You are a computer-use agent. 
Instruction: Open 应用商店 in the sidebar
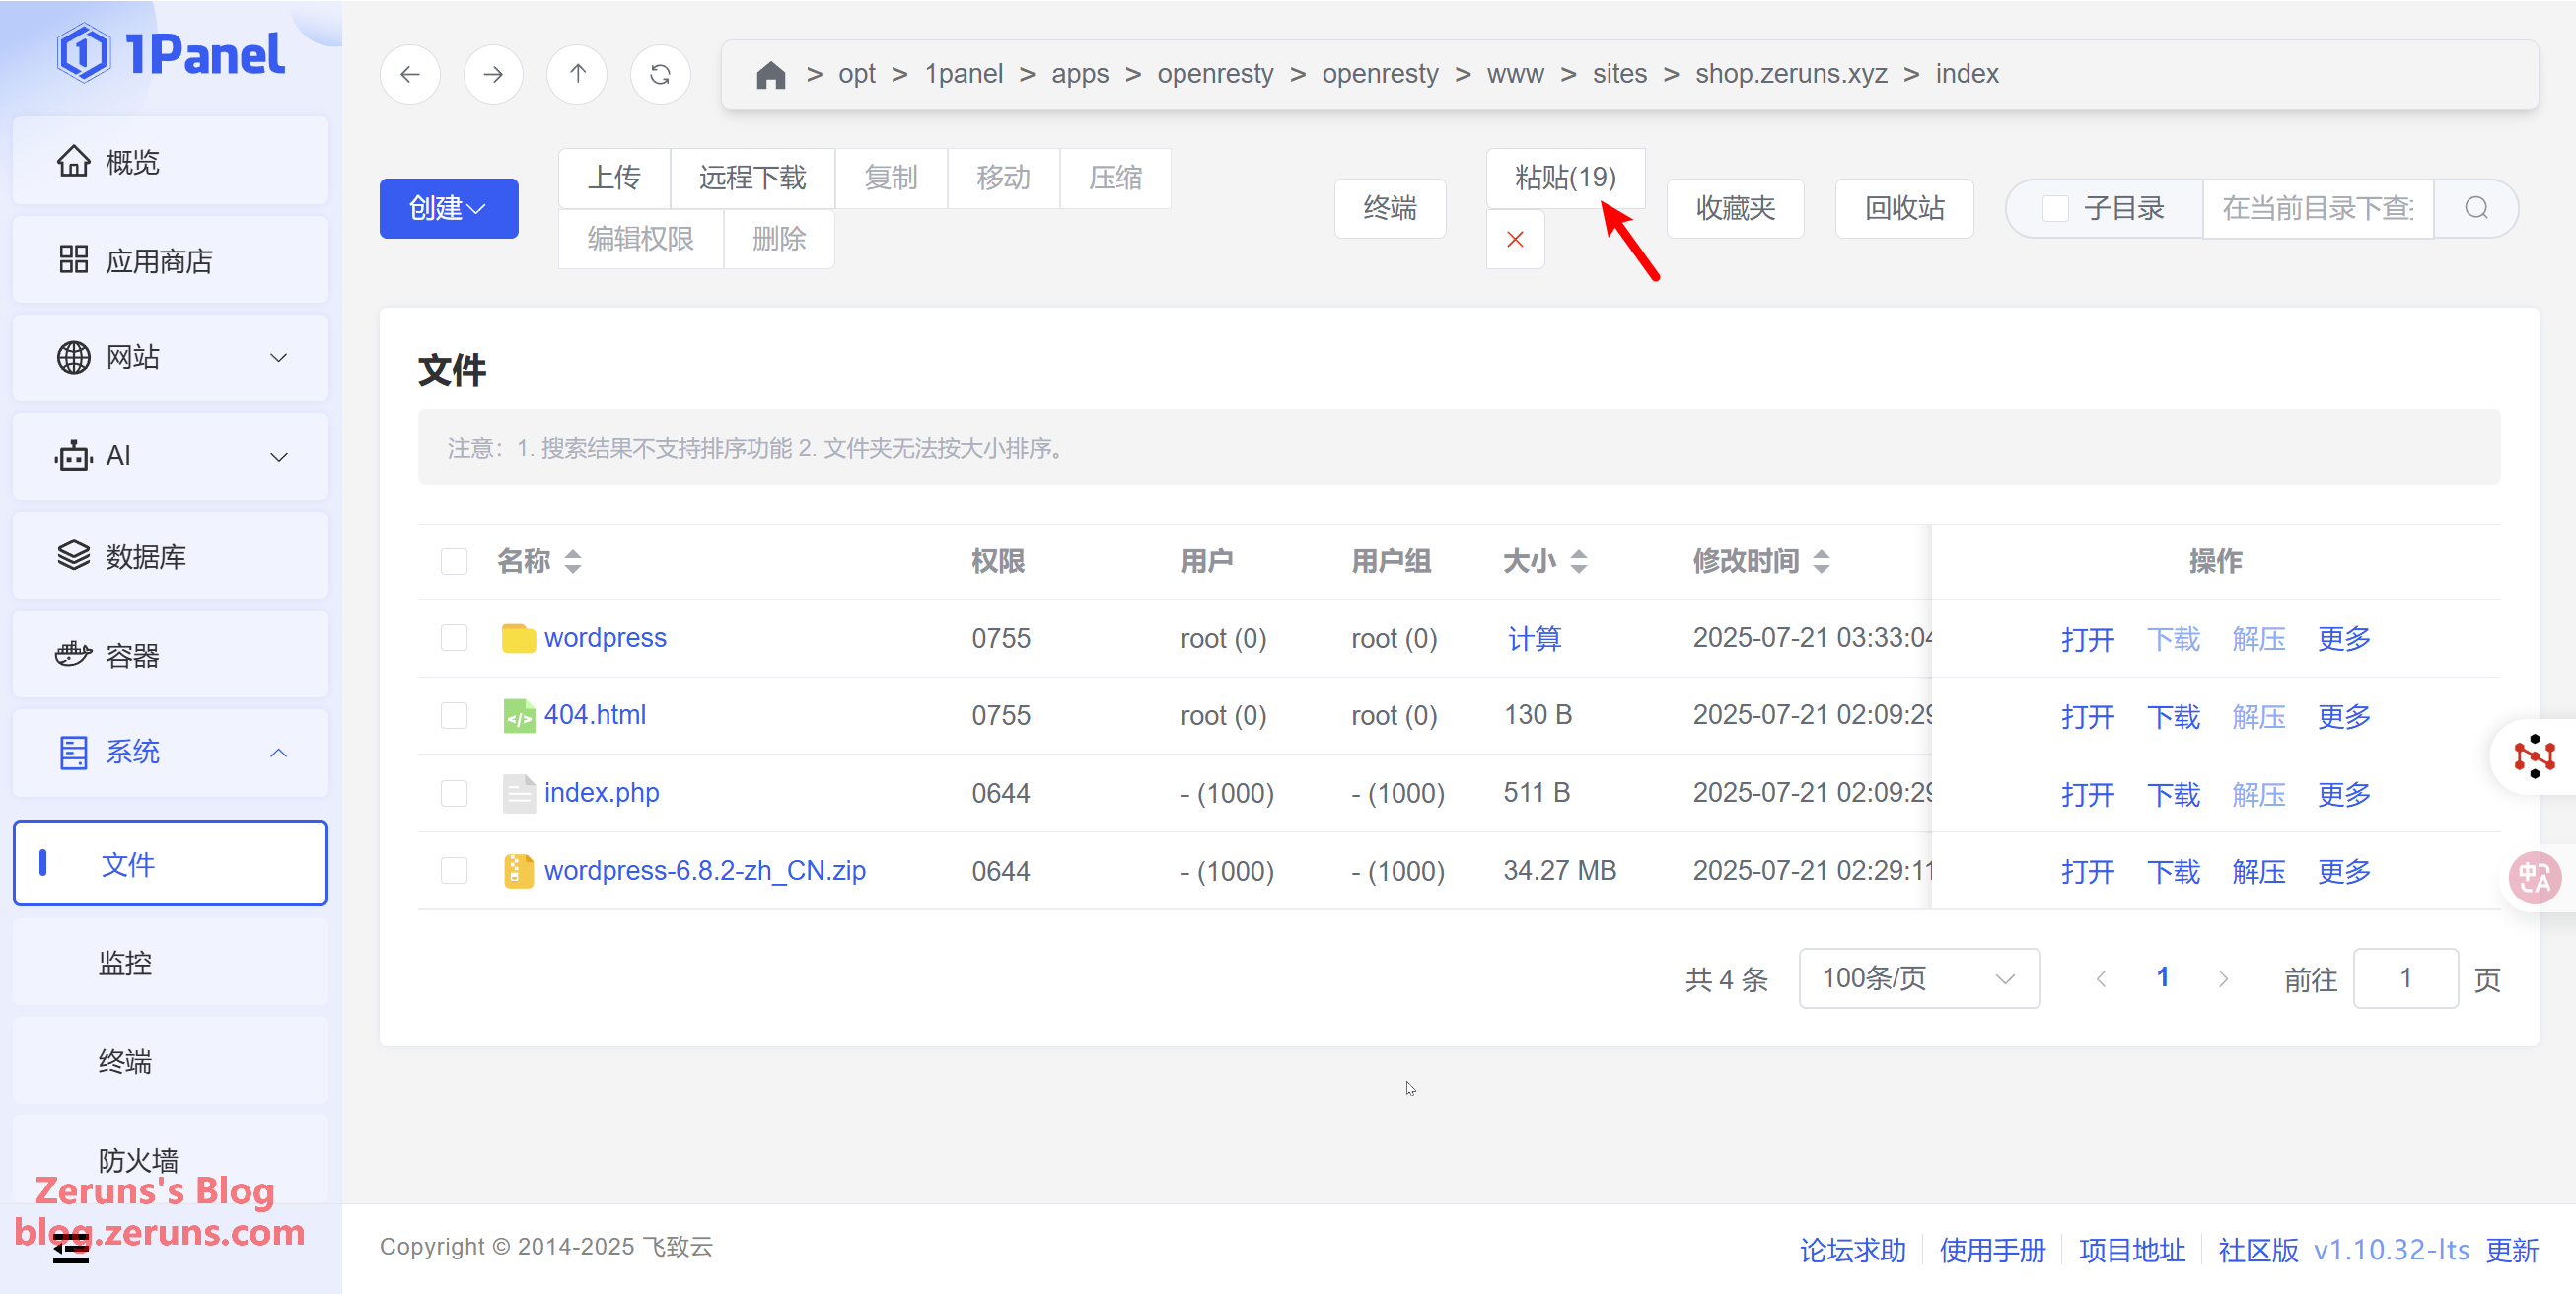(171, 260)
